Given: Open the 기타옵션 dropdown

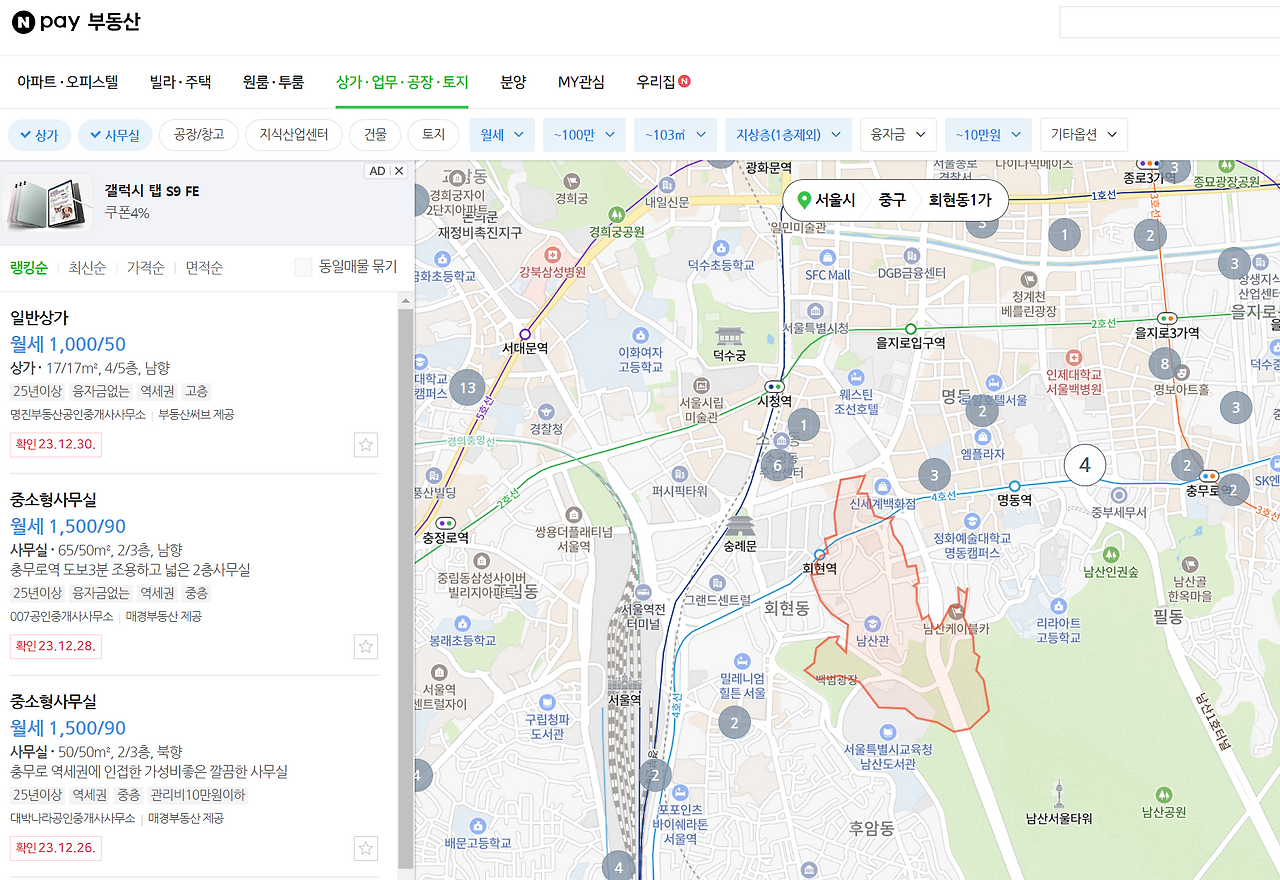Looking at the screenshot, I should point(1084,135).
